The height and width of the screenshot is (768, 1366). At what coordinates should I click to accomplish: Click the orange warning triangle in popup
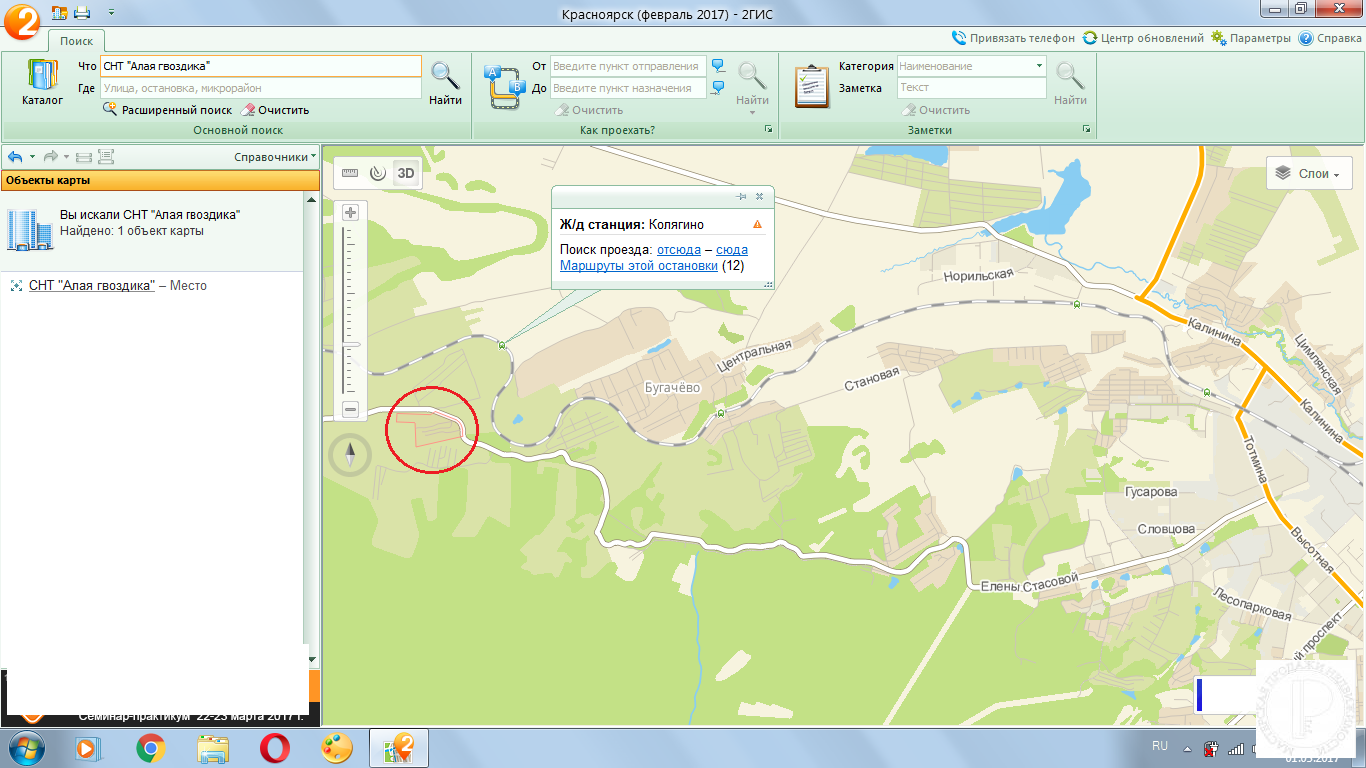coord(757,225)
